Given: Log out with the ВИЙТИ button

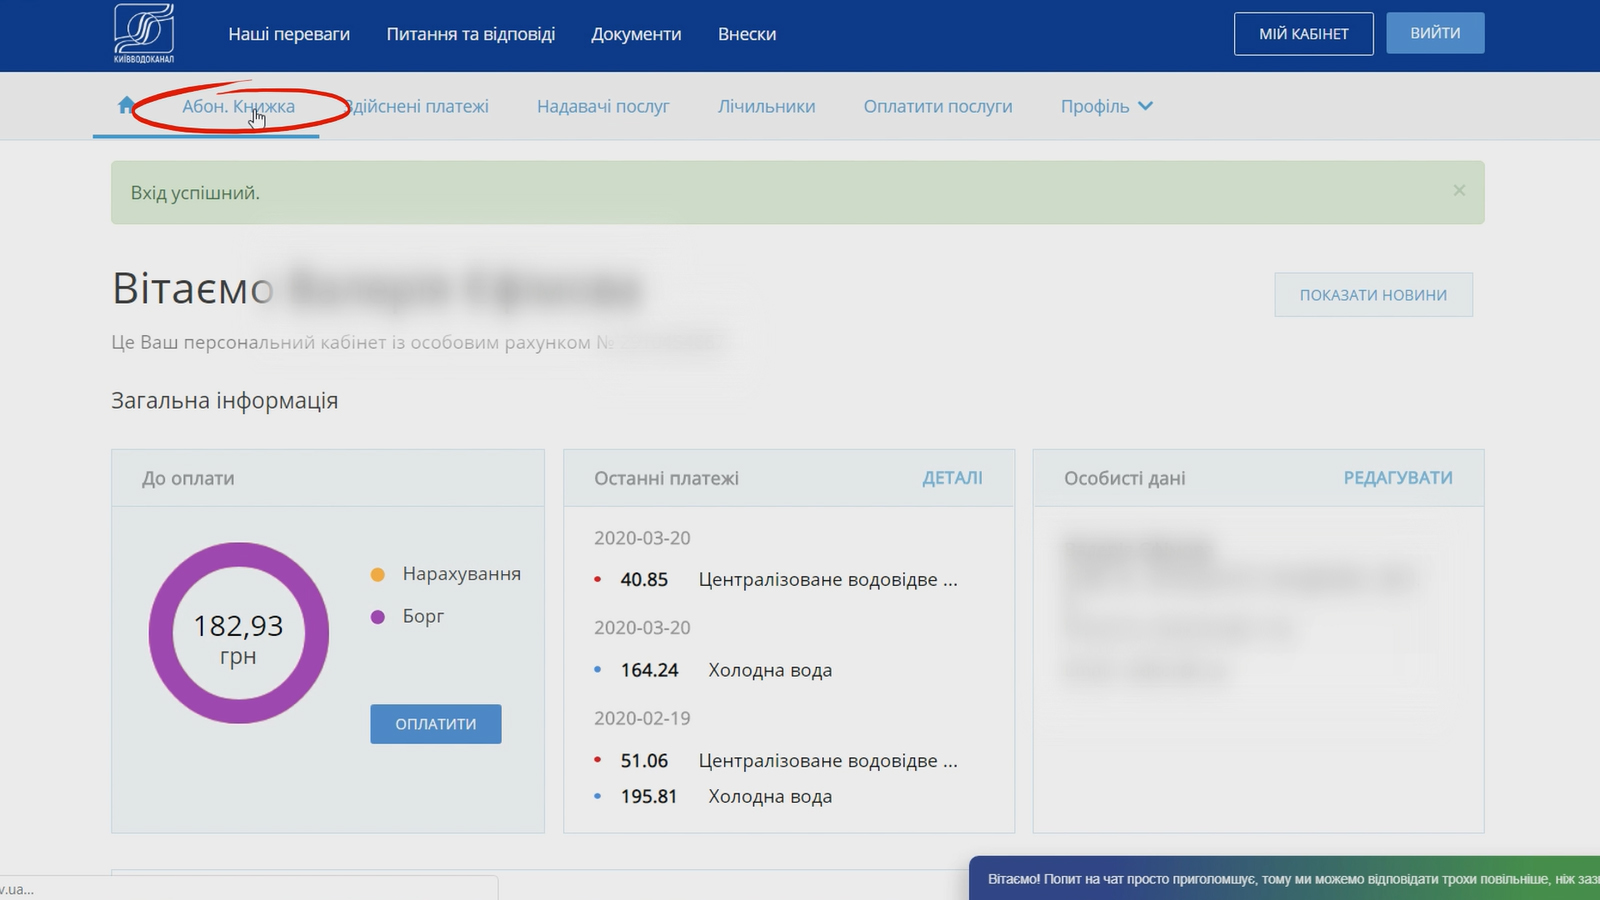Looking at the screenshot, I should click(x=1435, y=33).
